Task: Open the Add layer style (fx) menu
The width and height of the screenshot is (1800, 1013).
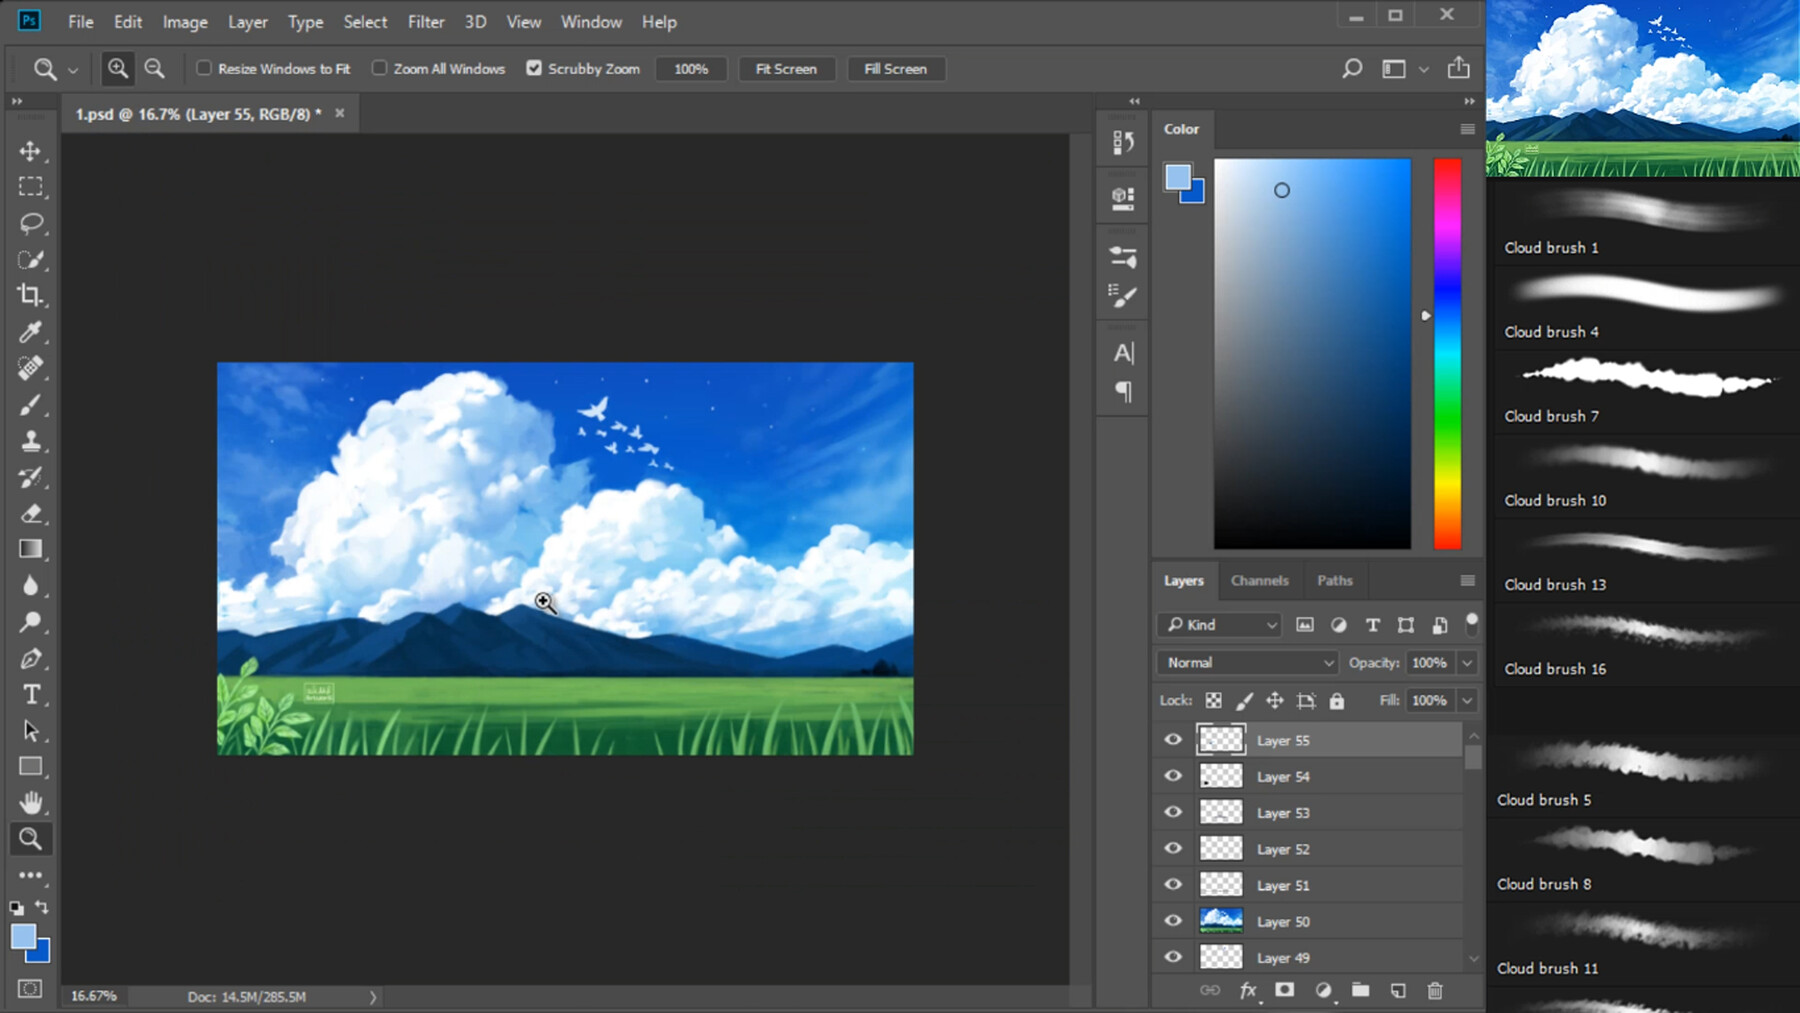Action: tap(1247, 990)
